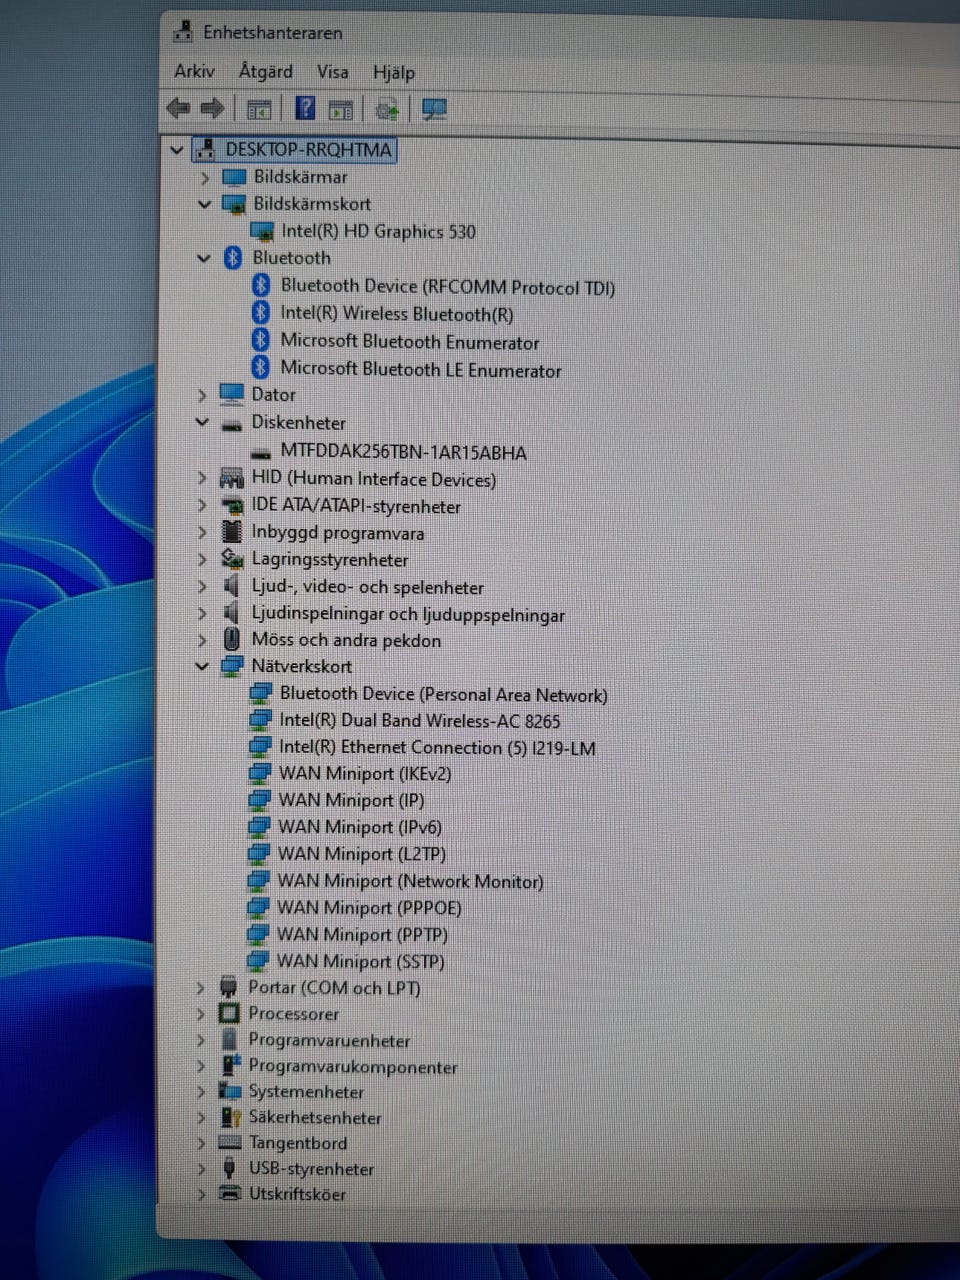
Task: Expand the Bildskärmar category
Action: coord(205,177)
